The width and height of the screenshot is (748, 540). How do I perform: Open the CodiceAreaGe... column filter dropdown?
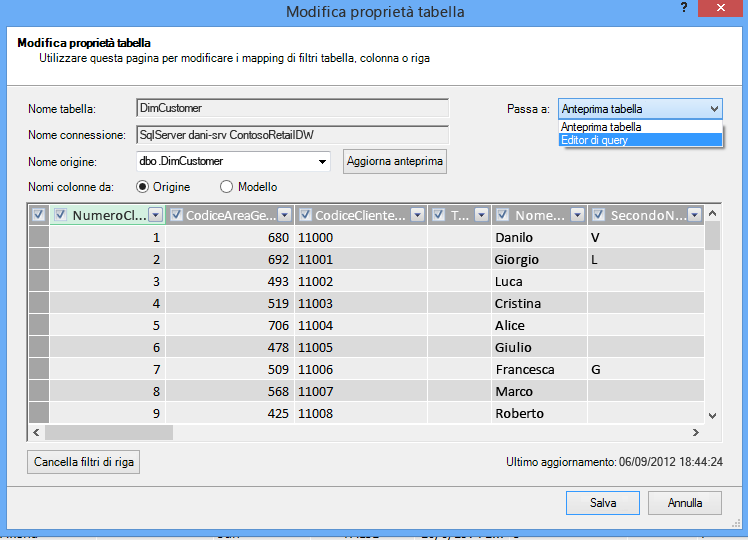point(285,215)
